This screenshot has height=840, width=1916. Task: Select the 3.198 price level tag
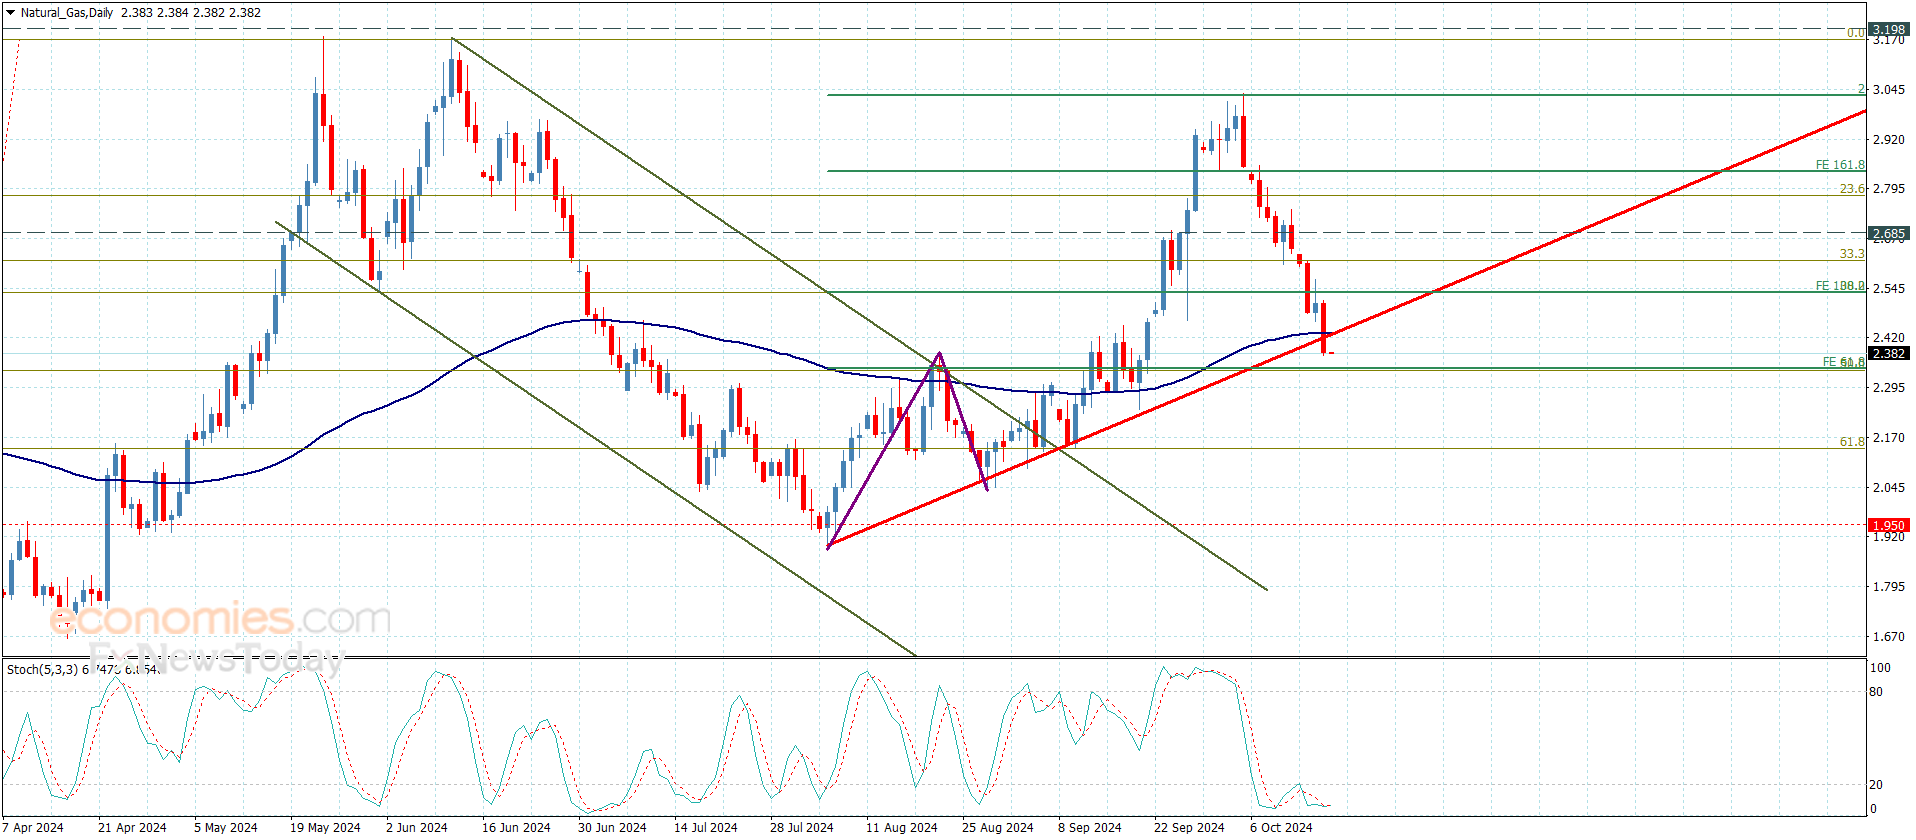point(1888,30)
